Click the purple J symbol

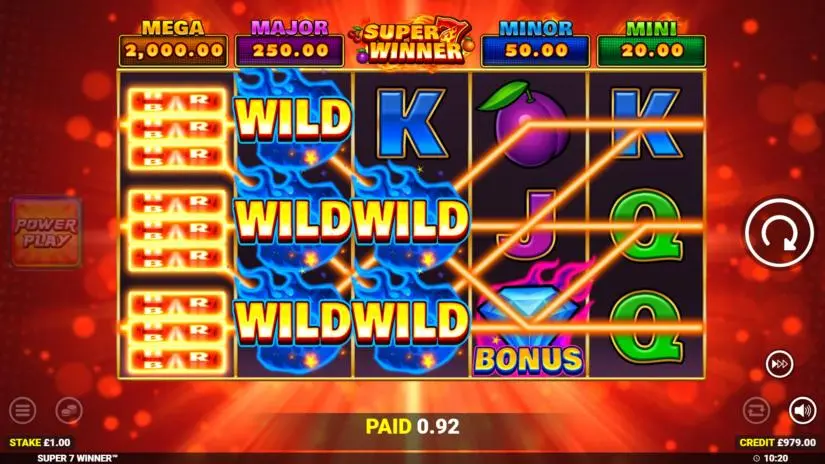tap(528, 225)
